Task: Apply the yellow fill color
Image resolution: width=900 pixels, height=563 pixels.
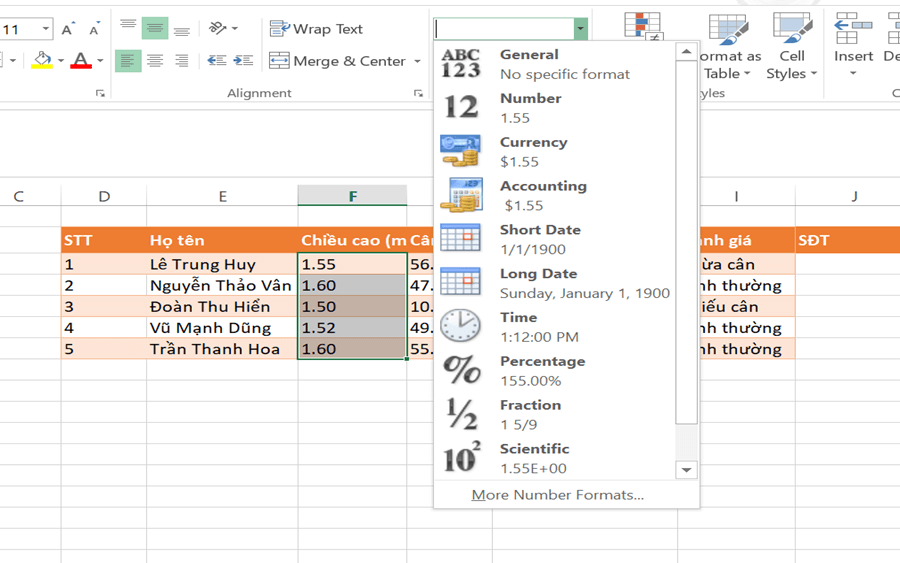Action: coord(41,61)
